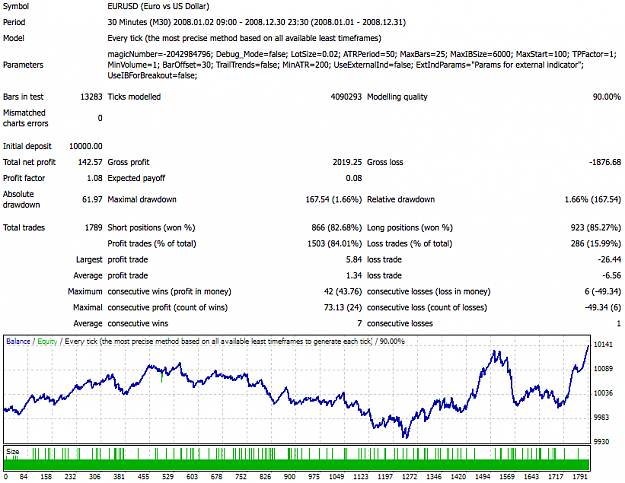Click the 10141 y-axis label on chart
Viewport: 625px width, 483px height.
[603, 344]
